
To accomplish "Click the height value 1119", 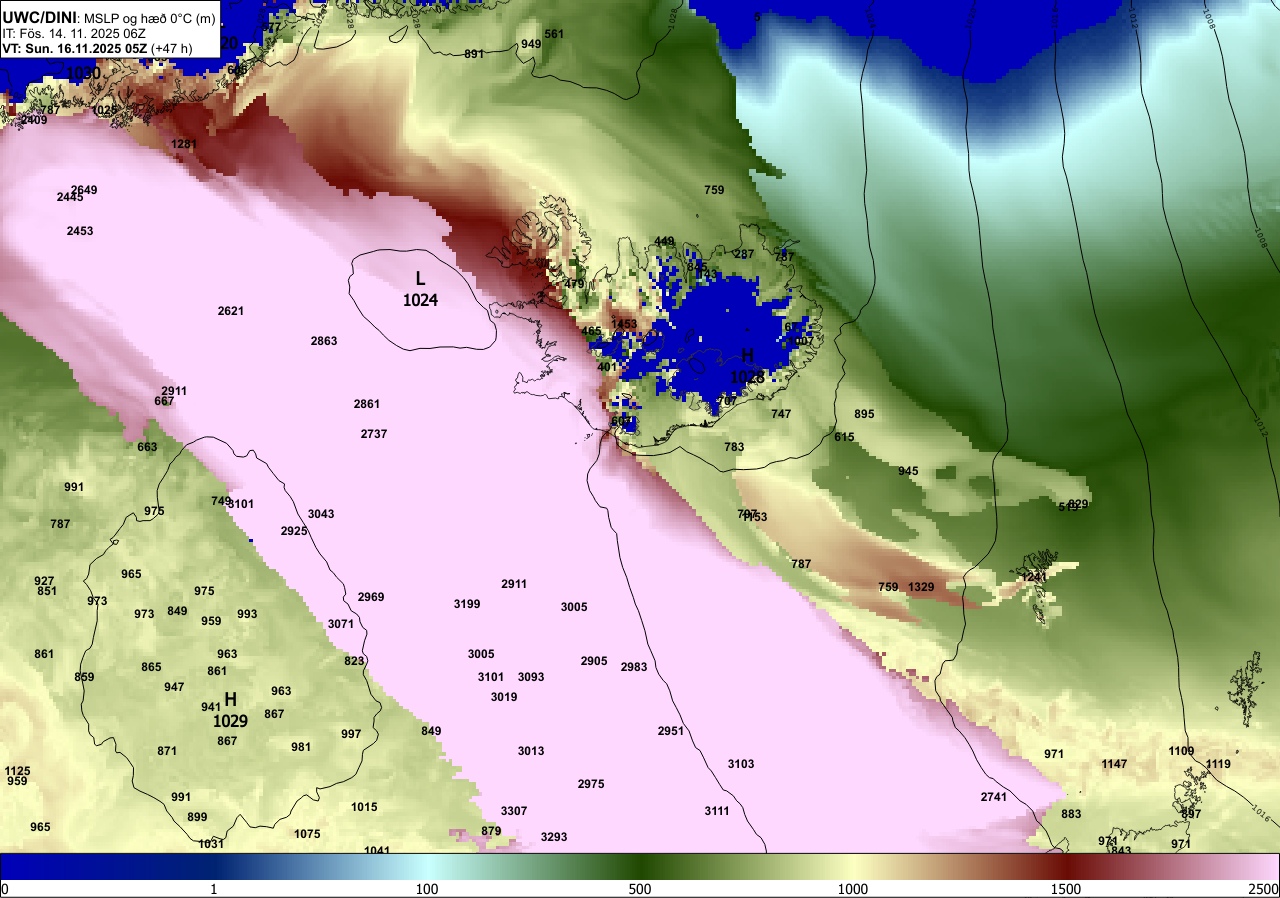I will [1218, 764].
